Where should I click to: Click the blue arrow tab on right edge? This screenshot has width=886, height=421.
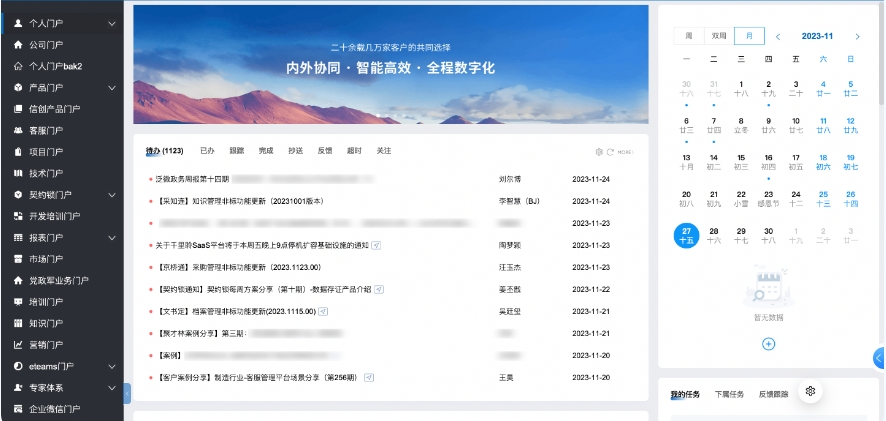click(879, 358)
